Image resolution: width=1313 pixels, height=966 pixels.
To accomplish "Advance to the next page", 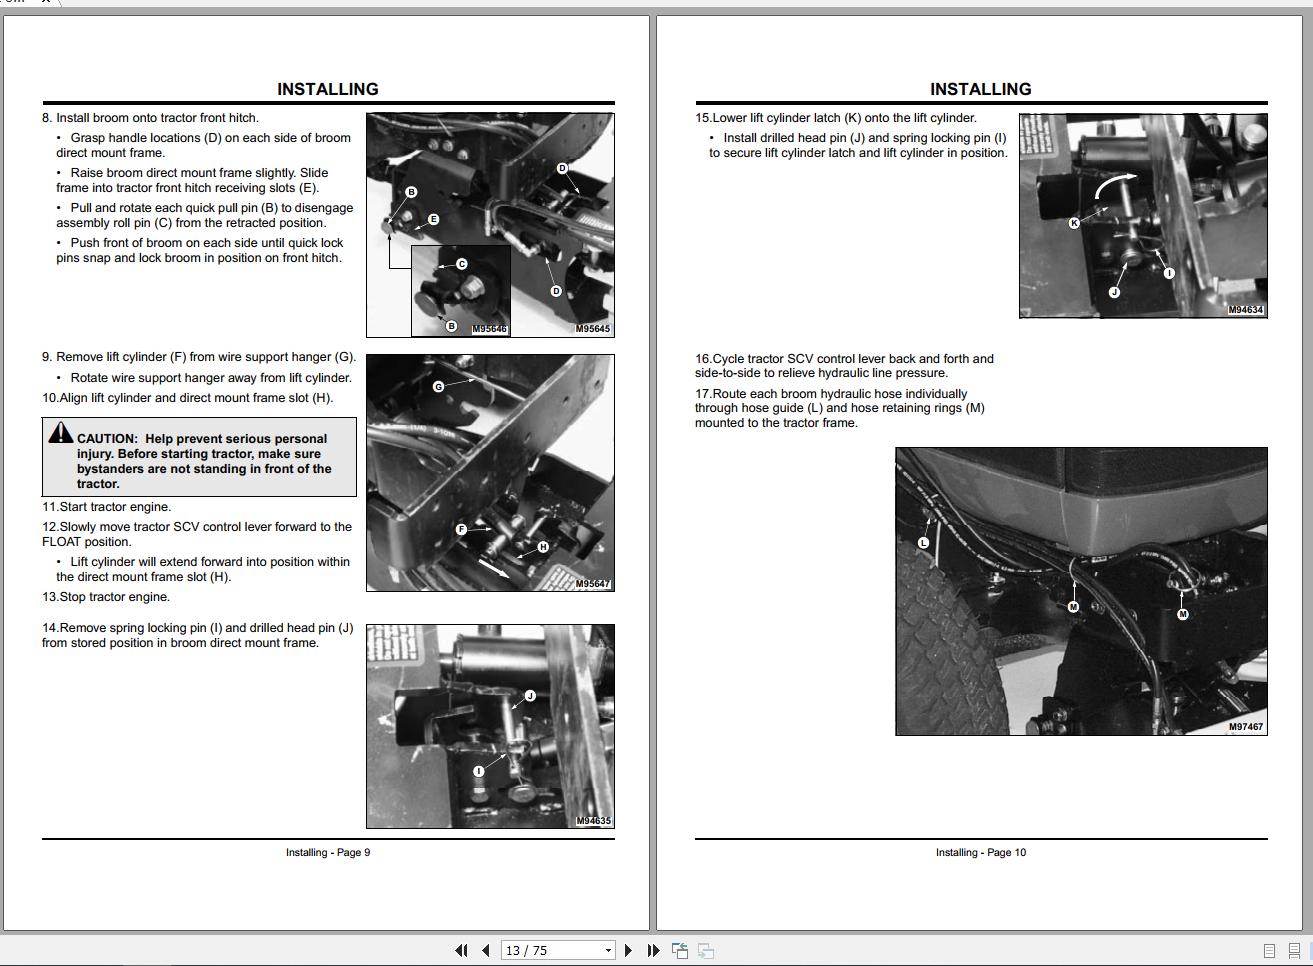I will pyautogui.click(x=628, y=950).
